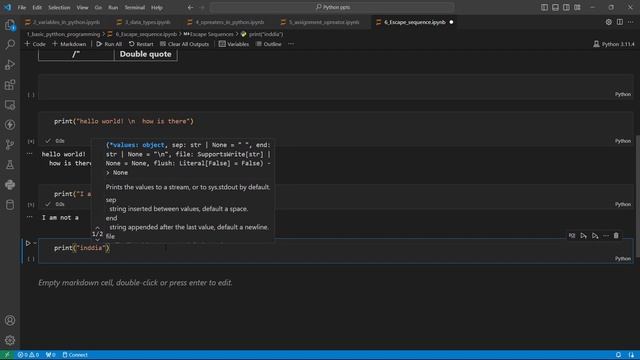Open the database cylinder view
This screenshot has width=640, height=360.
pos(10,204)
